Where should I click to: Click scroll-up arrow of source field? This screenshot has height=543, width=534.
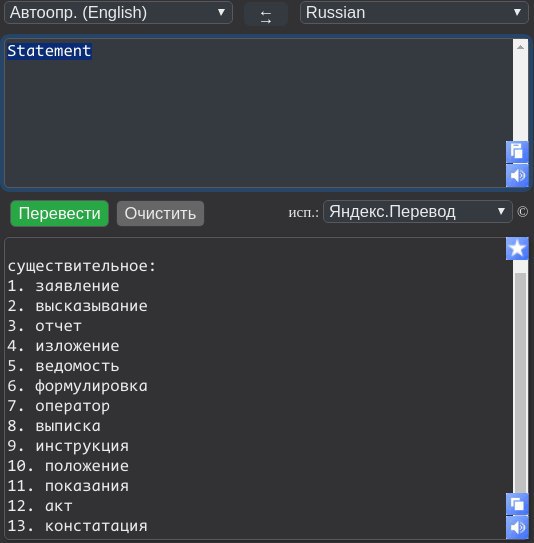pyautogui.click(x=520, y=47)
